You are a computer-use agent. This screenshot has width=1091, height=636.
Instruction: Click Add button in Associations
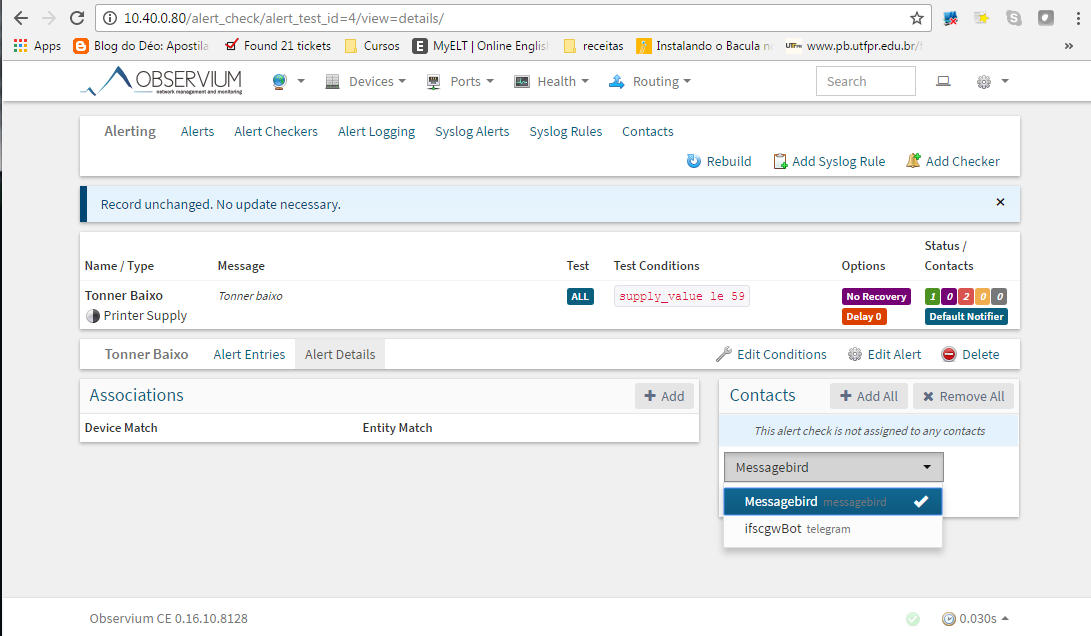[x=664, y=396]
